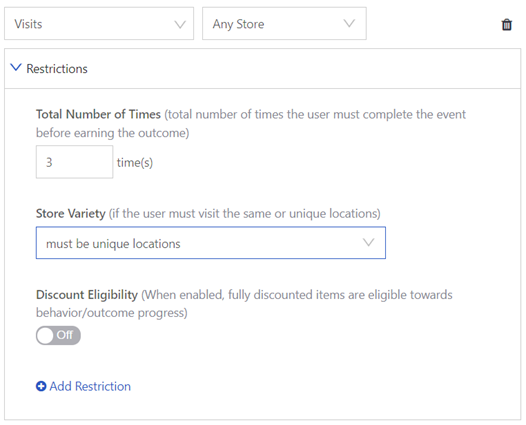Click the Total Number of Times label
Image resolution: width=526 pixels, height=425 pixels.
pos(98,114)
